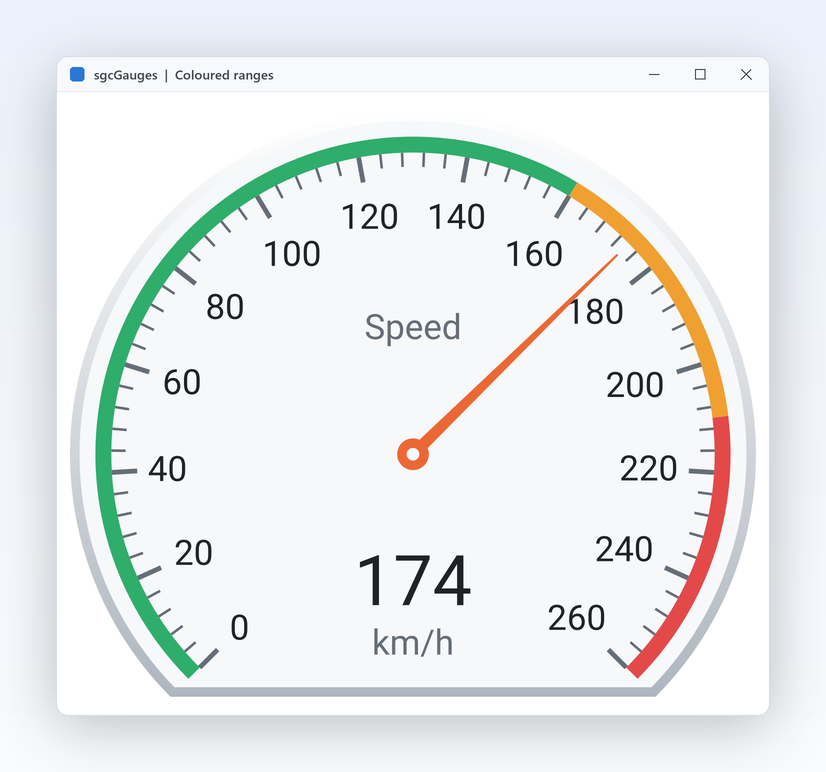Click the 60 scale label
Viewport: 826px width, 772px height.
[x=182, y=382]
